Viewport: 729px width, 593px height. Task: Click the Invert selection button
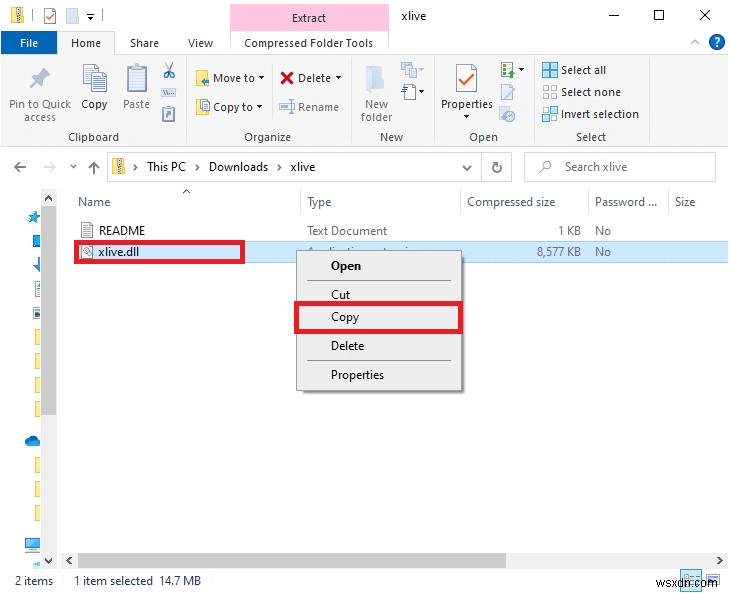[590, 114]
